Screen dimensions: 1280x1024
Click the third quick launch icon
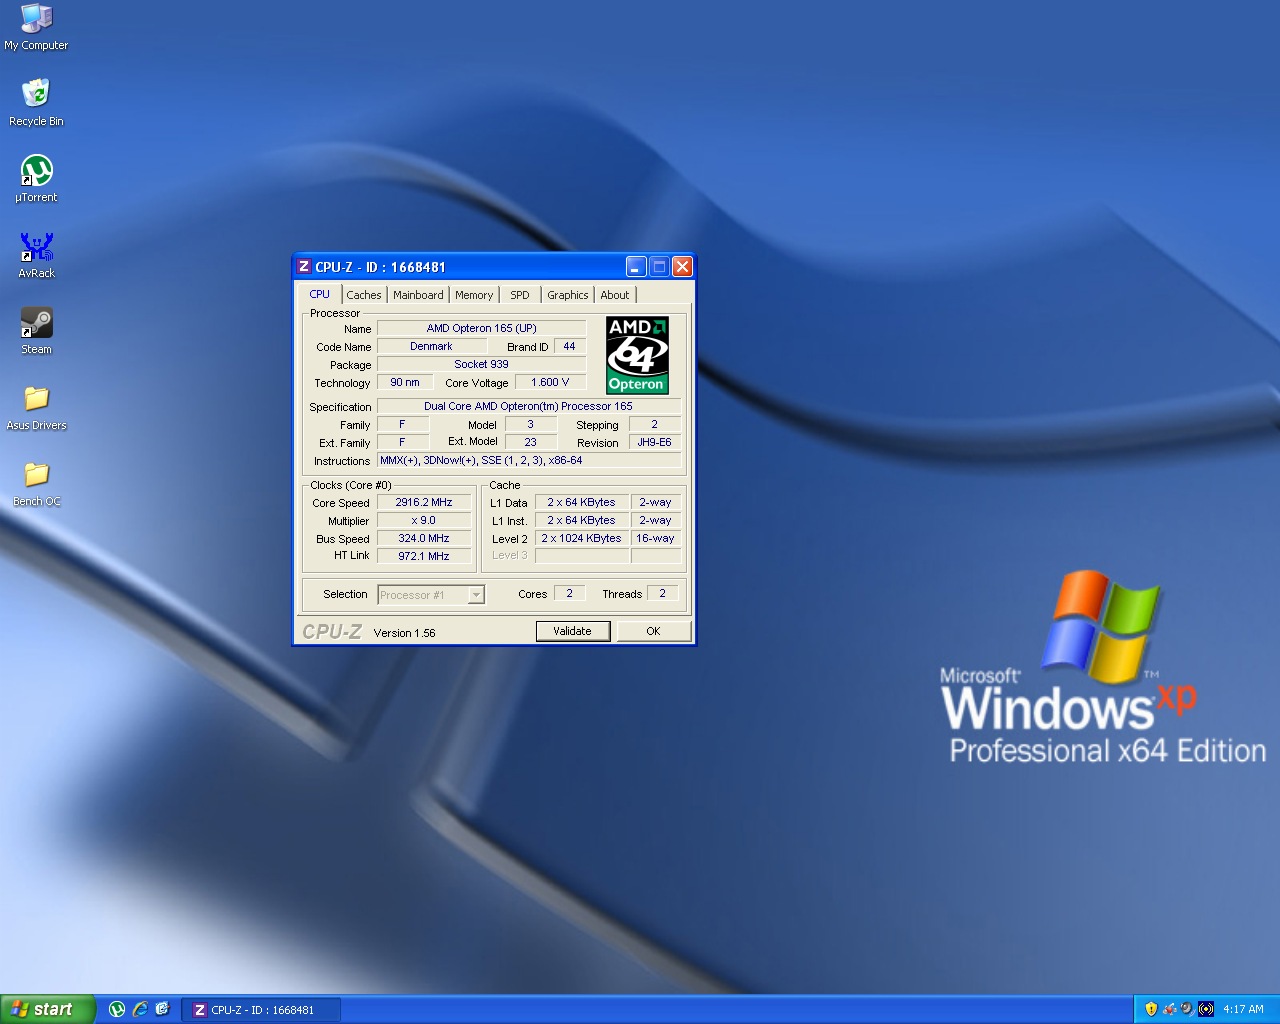(x=162, y=1009)
